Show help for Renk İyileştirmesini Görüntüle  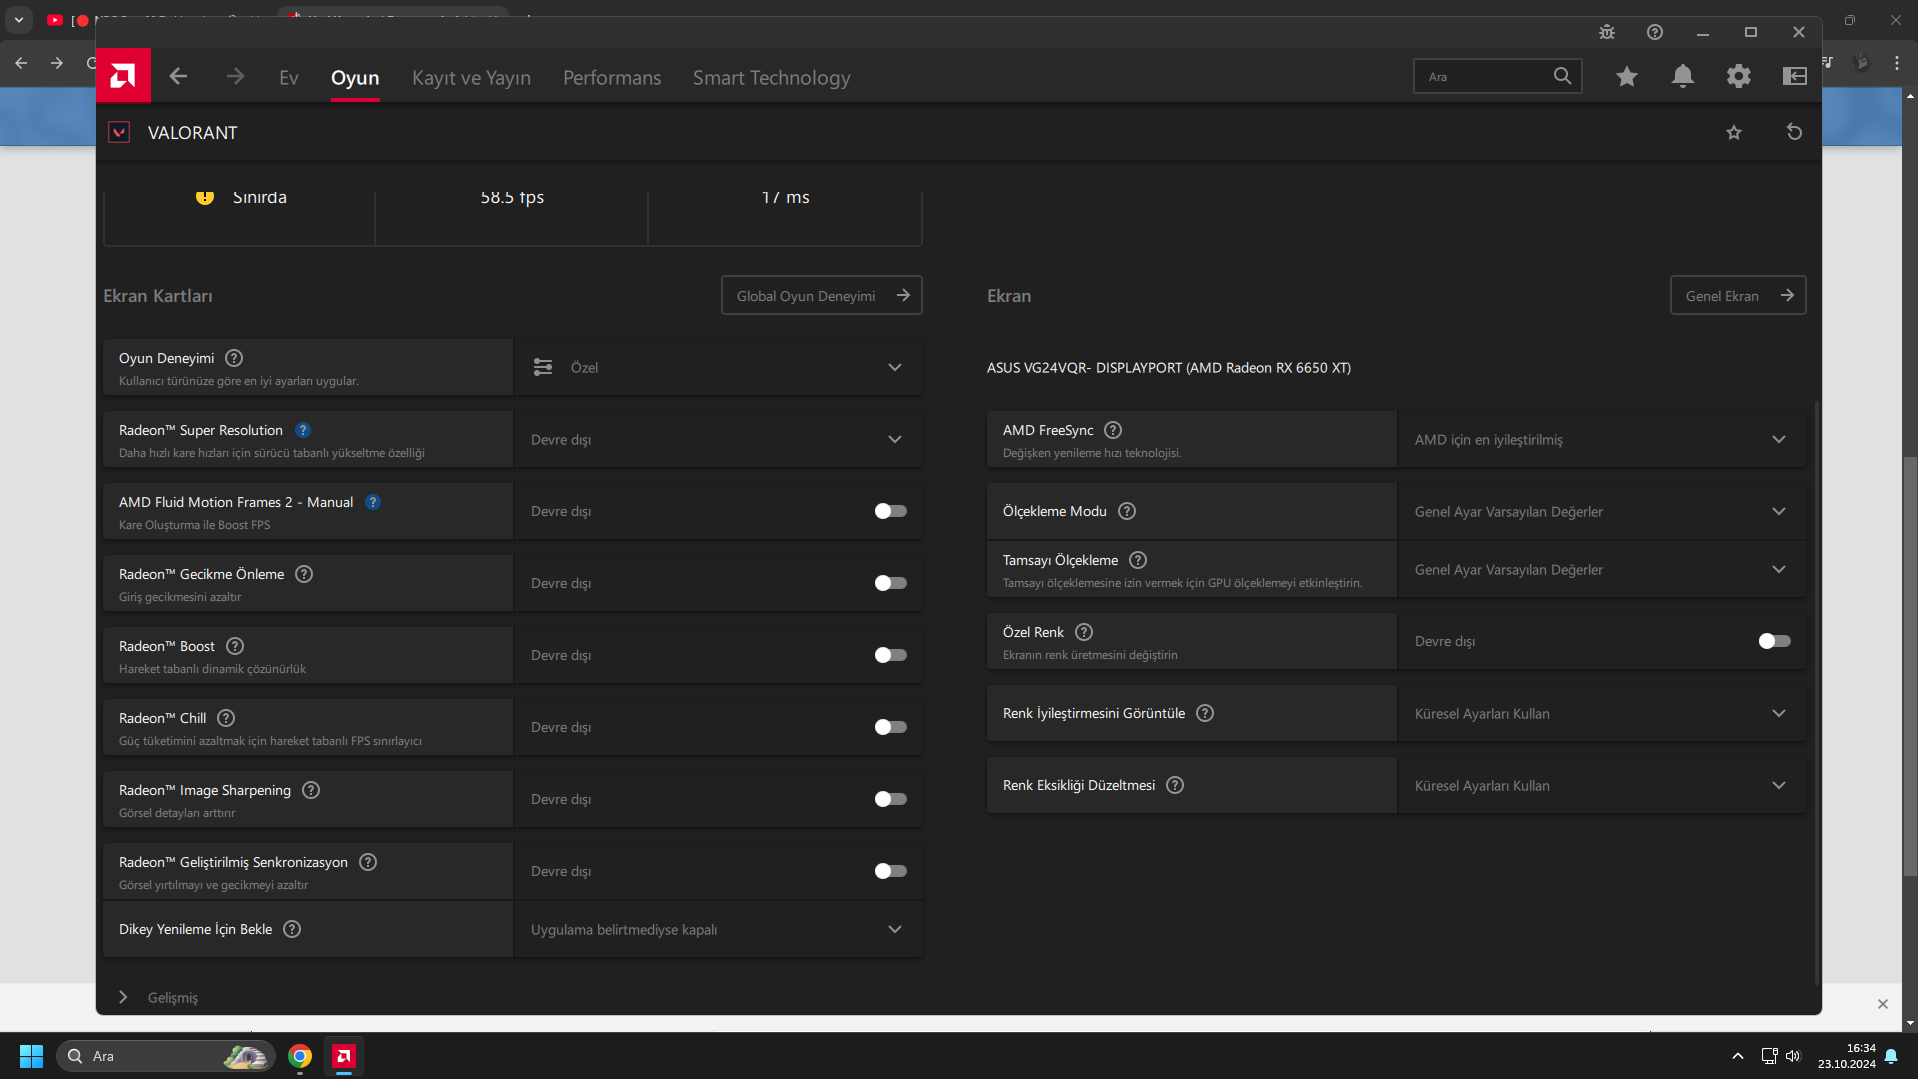pos(1205,713)
